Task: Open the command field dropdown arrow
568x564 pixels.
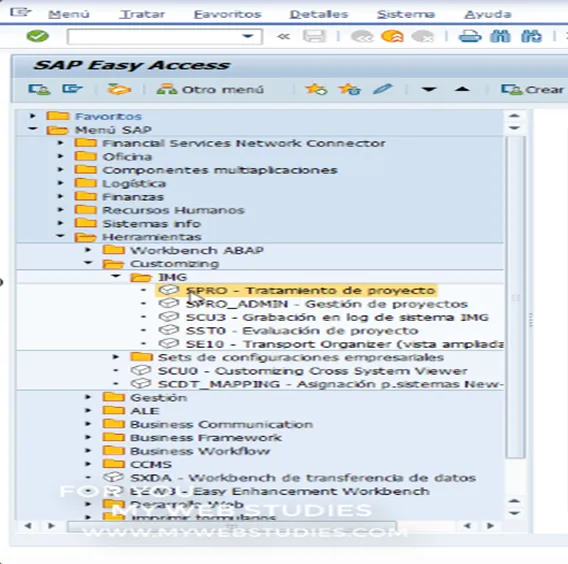Action: tap(248, 36)
